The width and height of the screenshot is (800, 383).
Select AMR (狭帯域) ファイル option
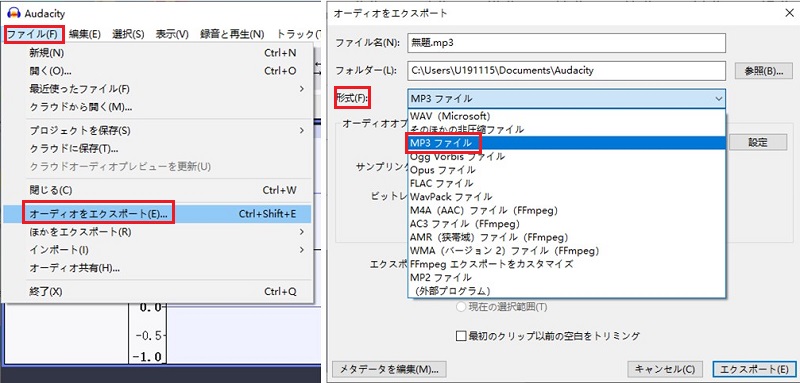(566, 237)
